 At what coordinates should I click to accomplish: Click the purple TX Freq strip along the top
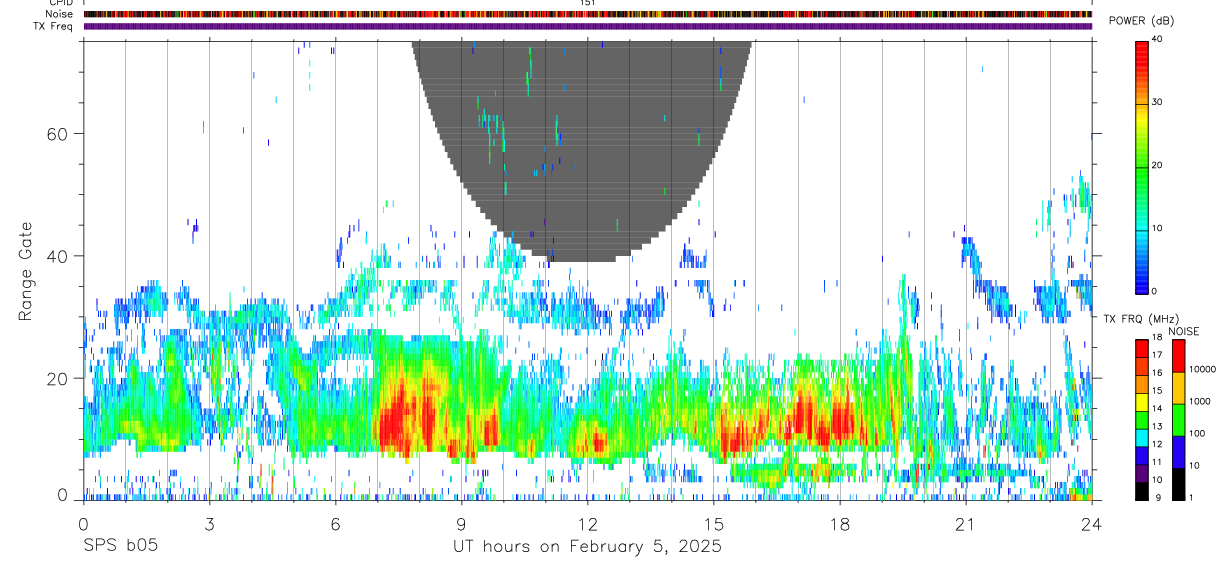587,26
